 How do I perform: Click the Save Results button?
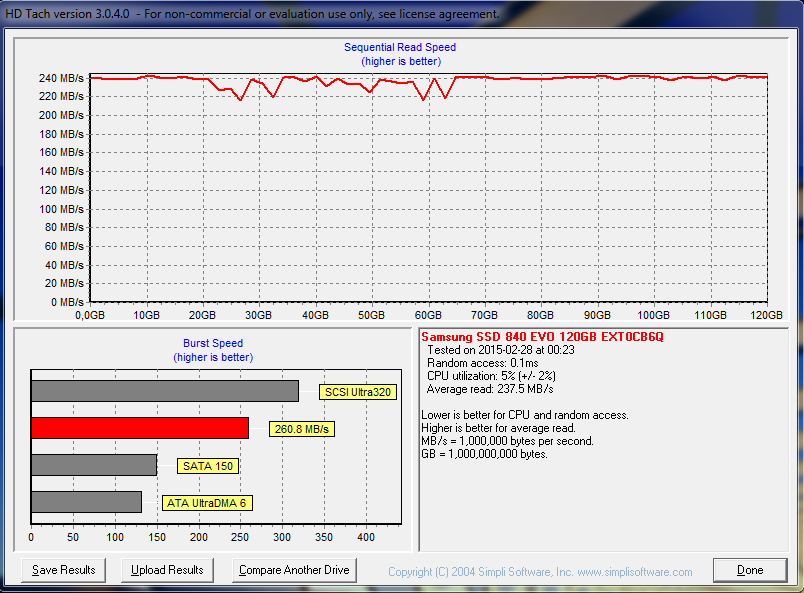(64, 570)
